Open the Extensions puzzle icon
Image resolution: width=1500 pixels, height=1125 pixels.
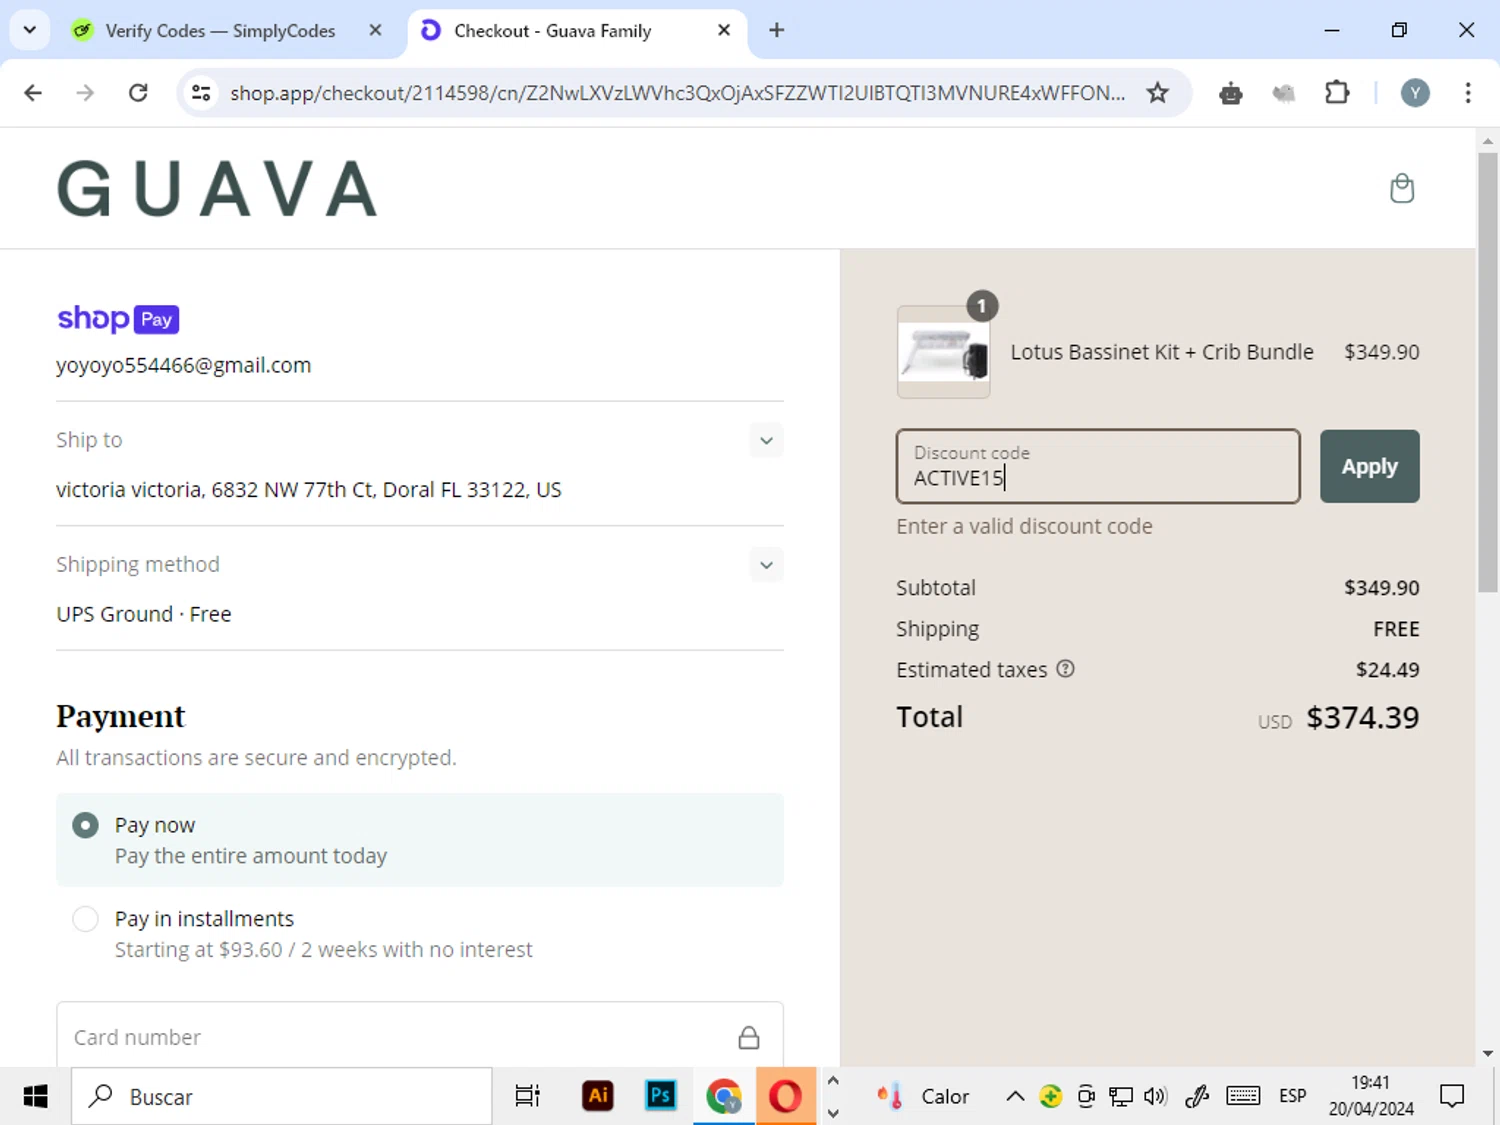1337,93
